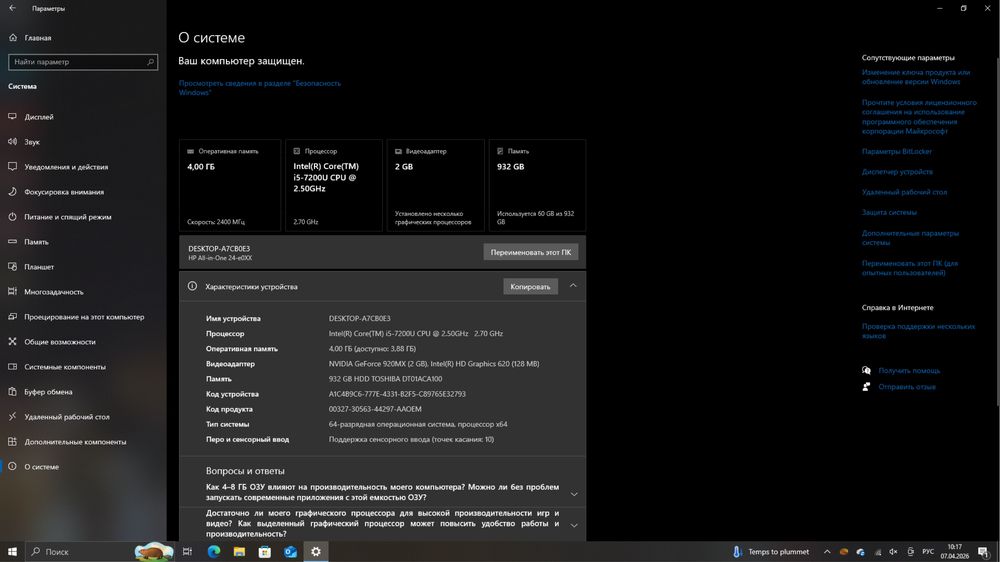Select the device ID value text
Image resolution: width=1000 pixels, height=562 pixels.
tap(397, 394)
